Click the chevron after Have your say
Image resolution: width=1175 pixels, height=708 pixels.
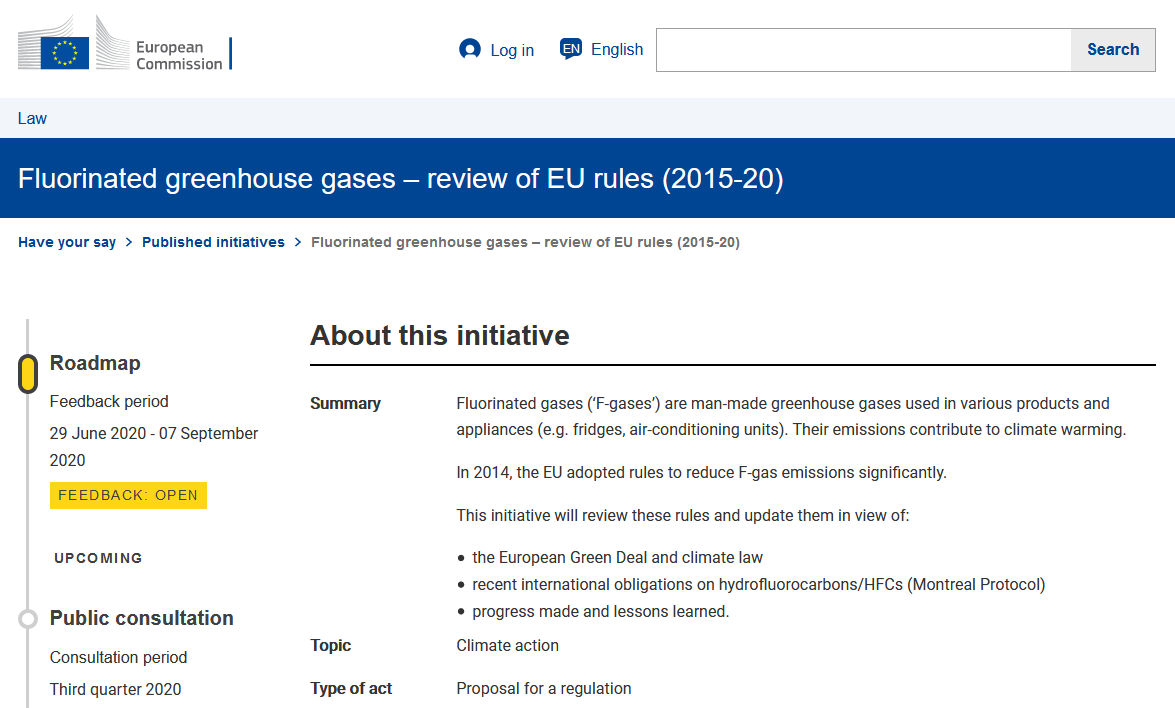coord(129,242)
